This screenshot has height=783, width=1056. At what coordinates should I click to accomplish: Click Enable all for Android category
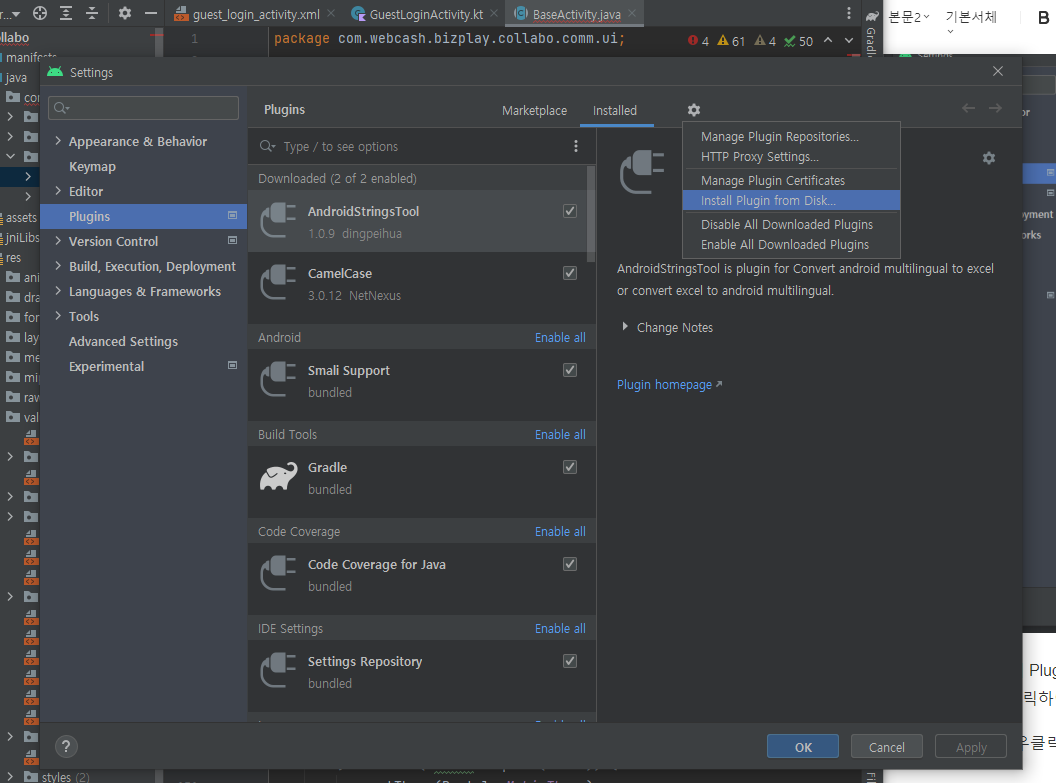[560, 337]
